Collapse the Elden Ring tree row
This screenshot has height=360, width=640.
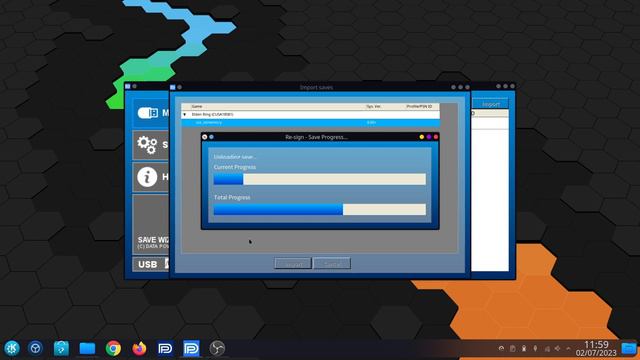point(184,115)
